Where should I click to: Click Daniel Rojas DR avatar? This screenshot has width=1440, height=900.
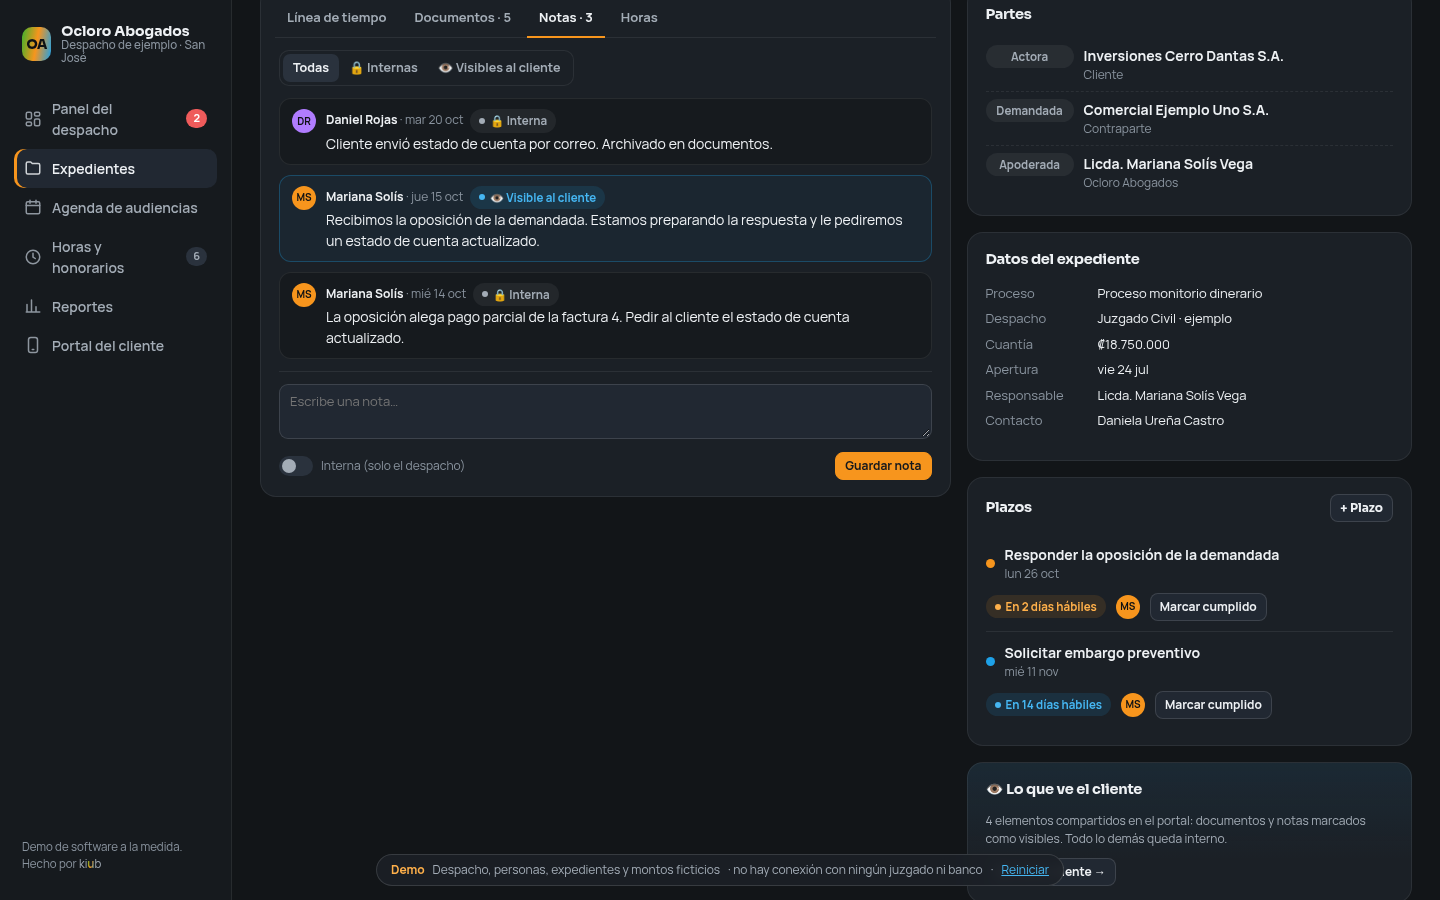tap(304, 121)
